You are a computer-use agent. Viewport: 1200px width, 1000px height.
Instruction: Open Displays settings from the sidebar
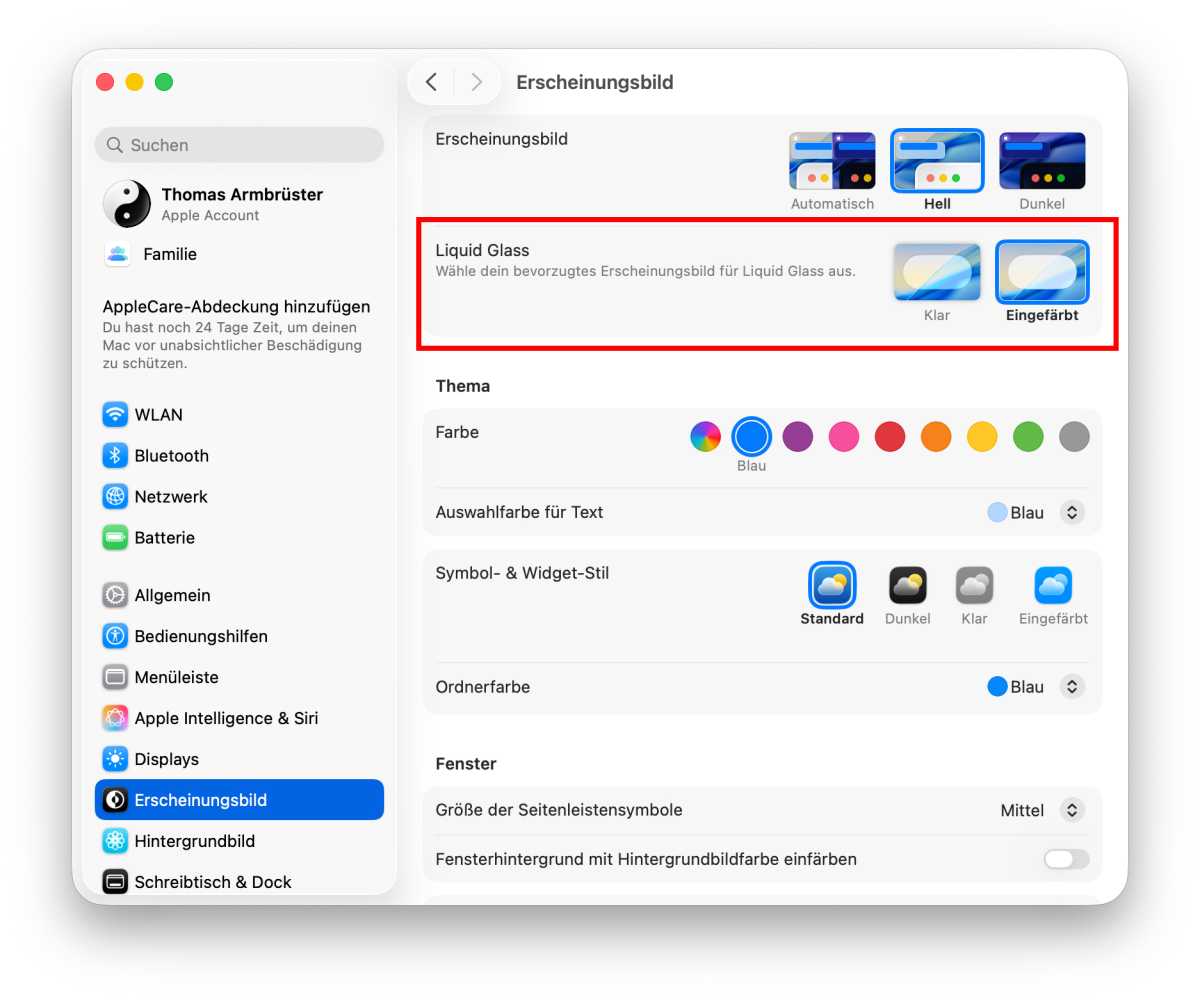click(165, 759)
